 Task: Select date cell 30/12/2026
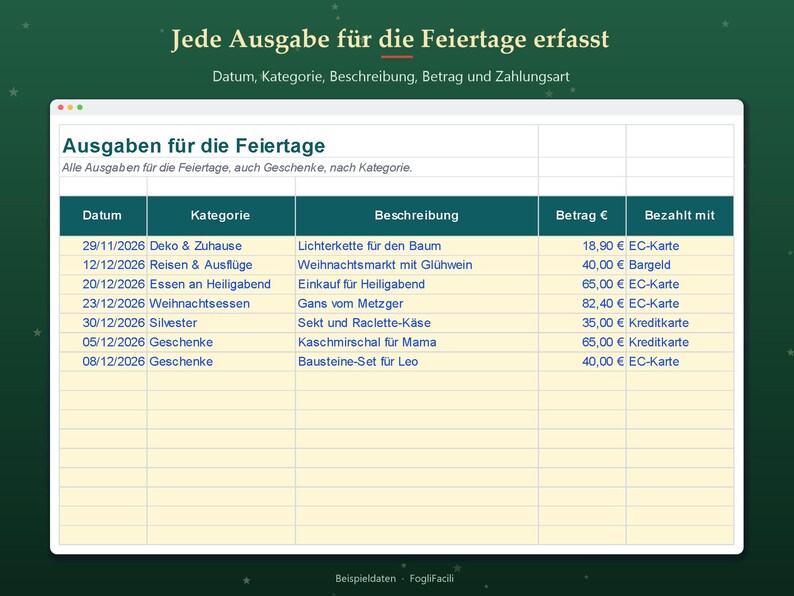[103, 323]
